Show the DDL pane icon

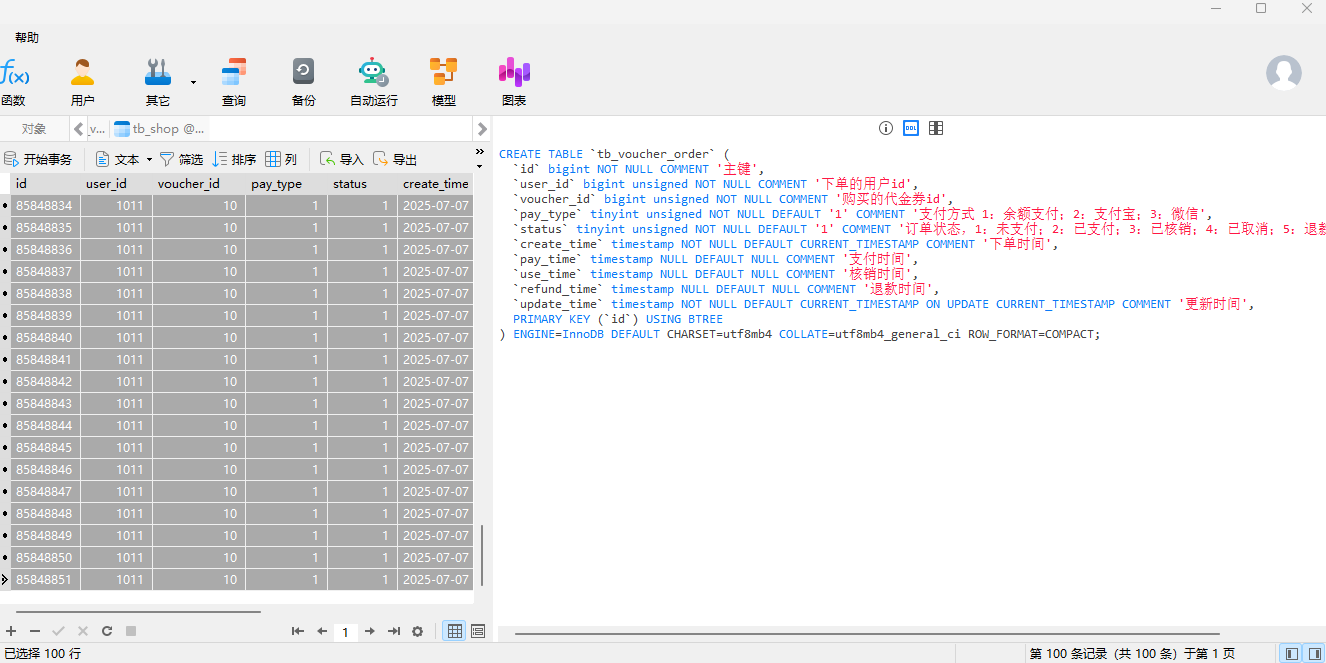tap(911, 128)
